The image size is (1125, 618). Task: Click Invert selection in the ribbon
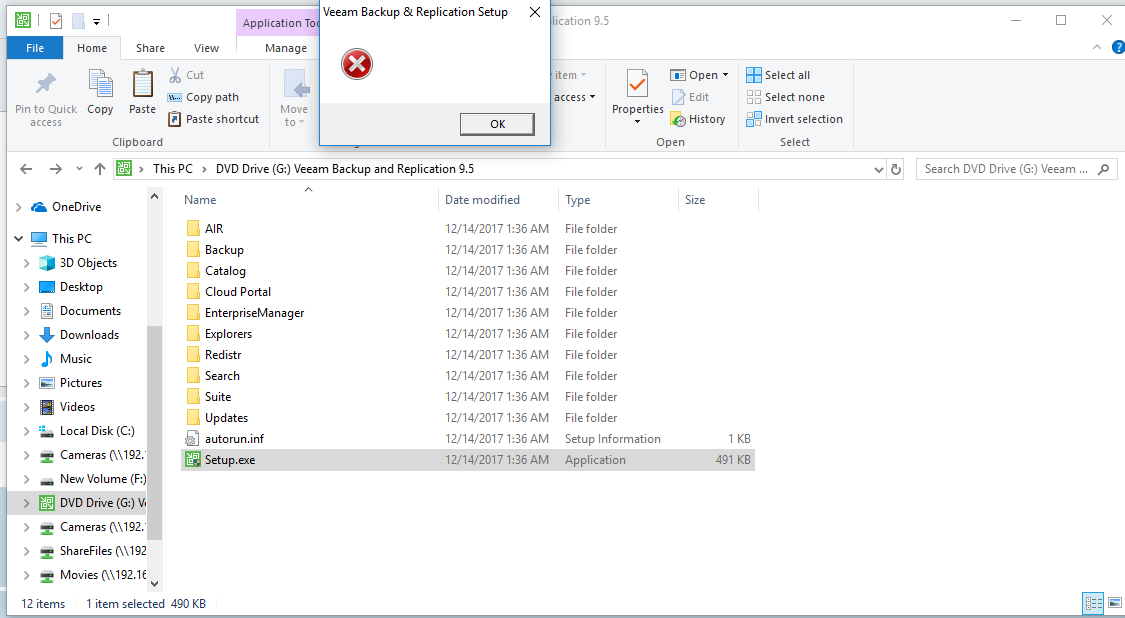pyautogui.click(x=794, y=119)
